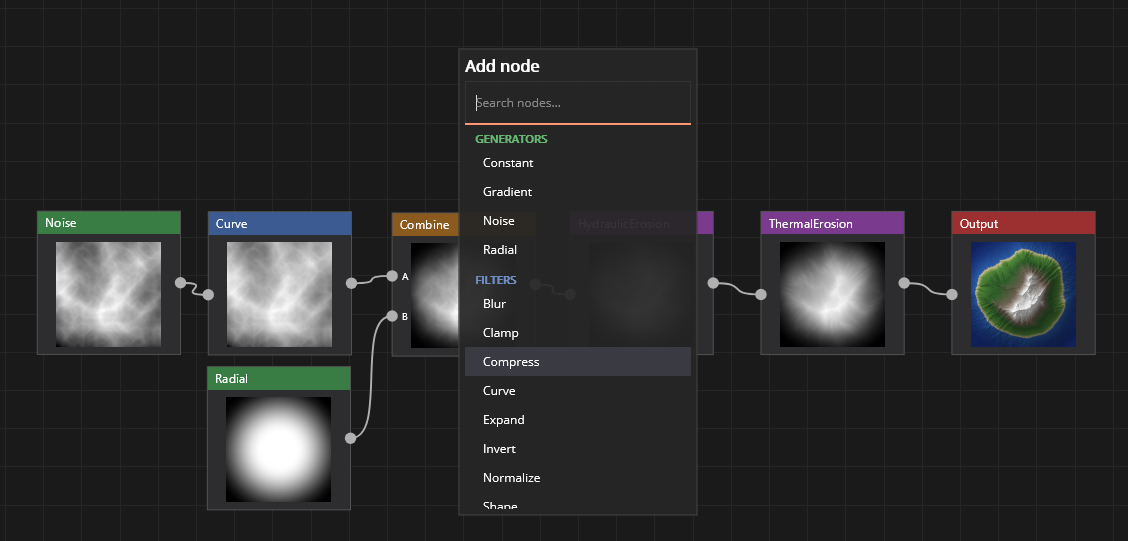The width and height of the screenshot is (1128, 541).
Task: Add a Clamp filter node
Action: click(578, 332)
